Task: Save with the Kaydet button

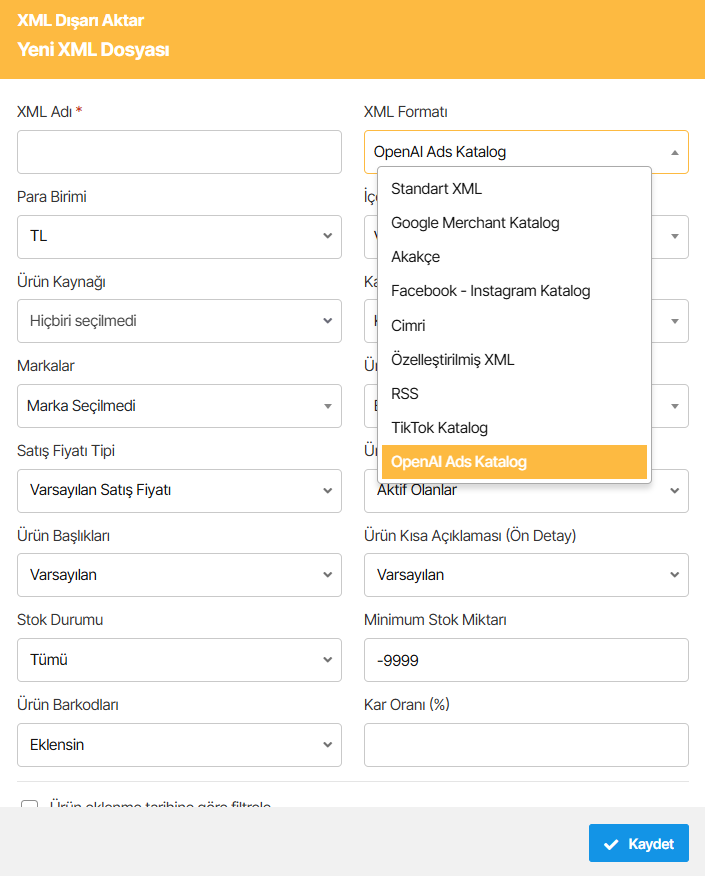Action: click(x=639, y=843)
